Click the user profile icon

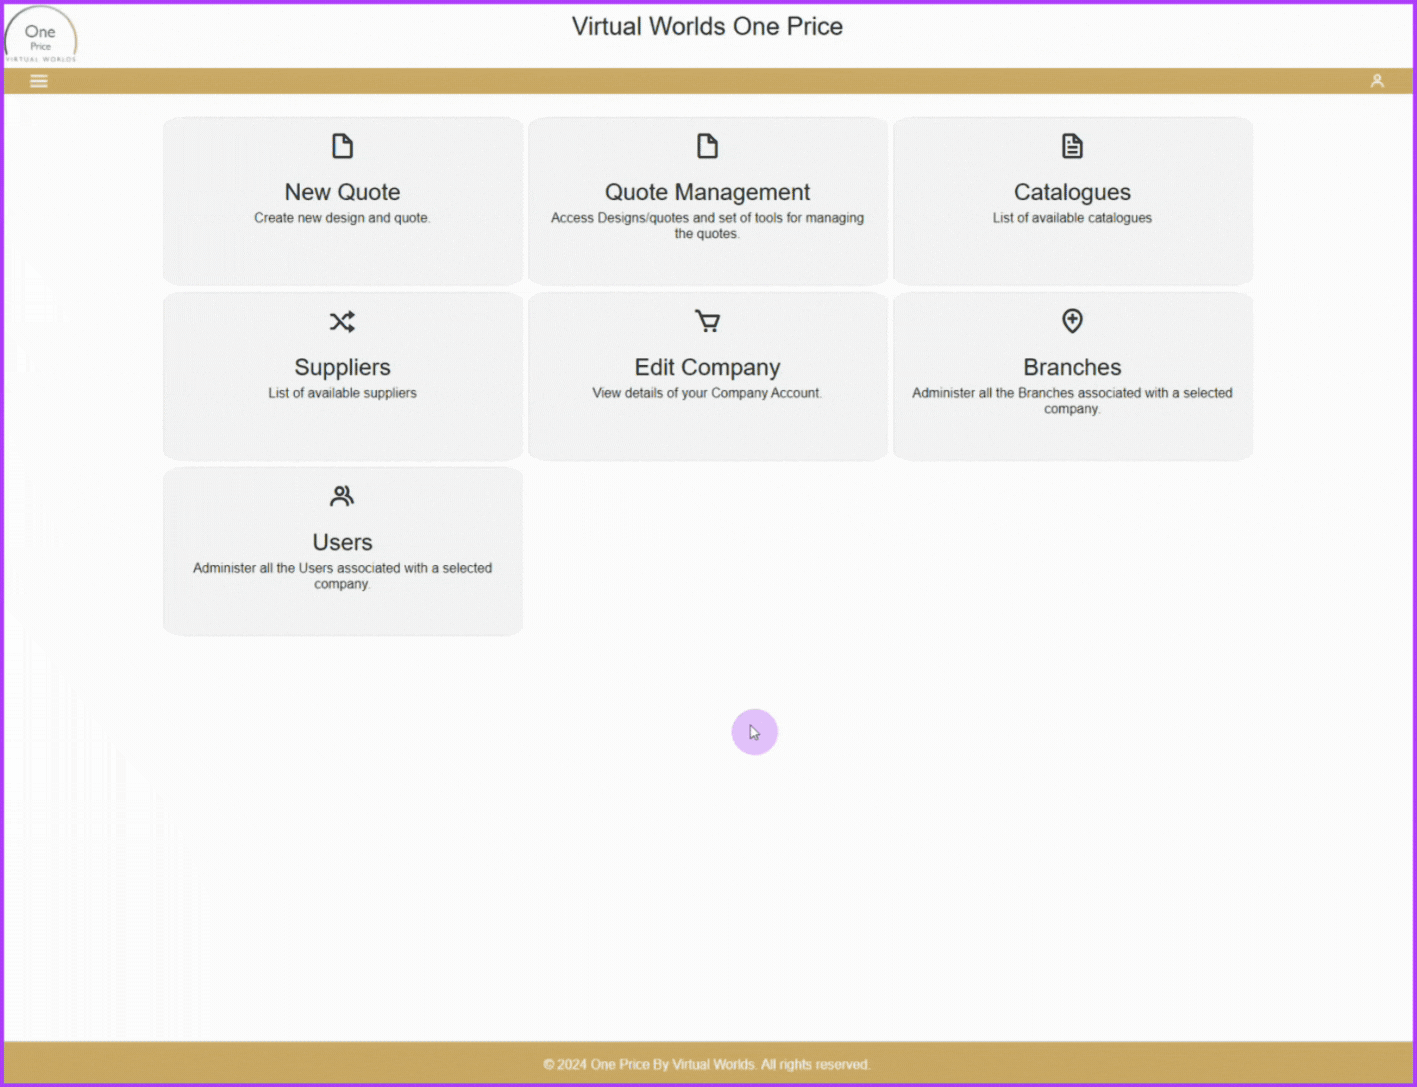[x=1377, y=81]
